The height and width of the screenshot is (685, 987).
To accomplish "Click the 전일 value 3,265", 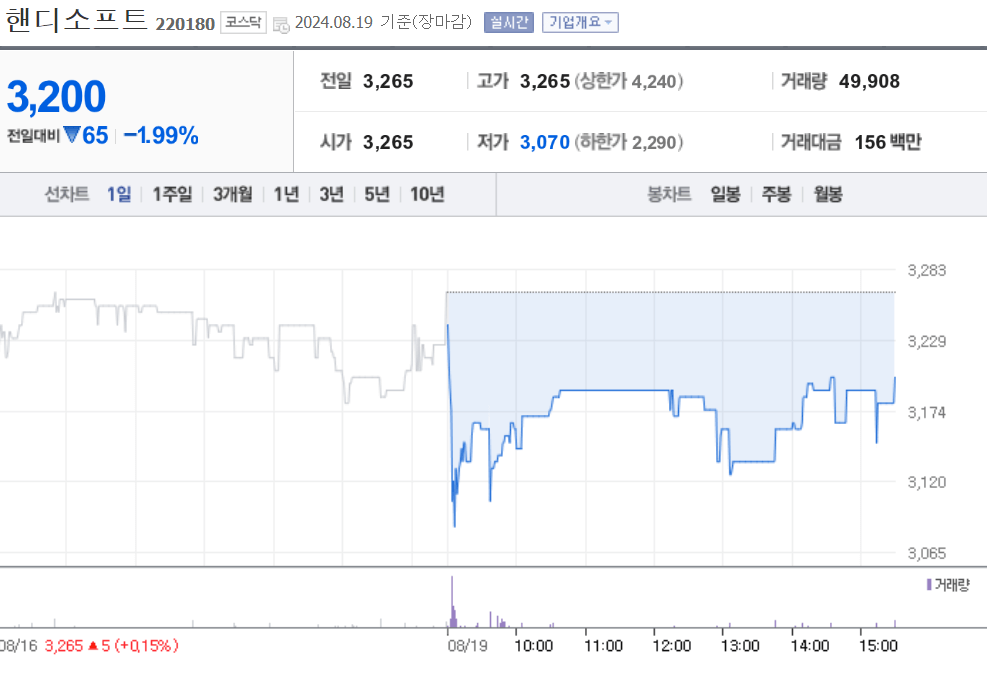I will [x=388, y=81].
